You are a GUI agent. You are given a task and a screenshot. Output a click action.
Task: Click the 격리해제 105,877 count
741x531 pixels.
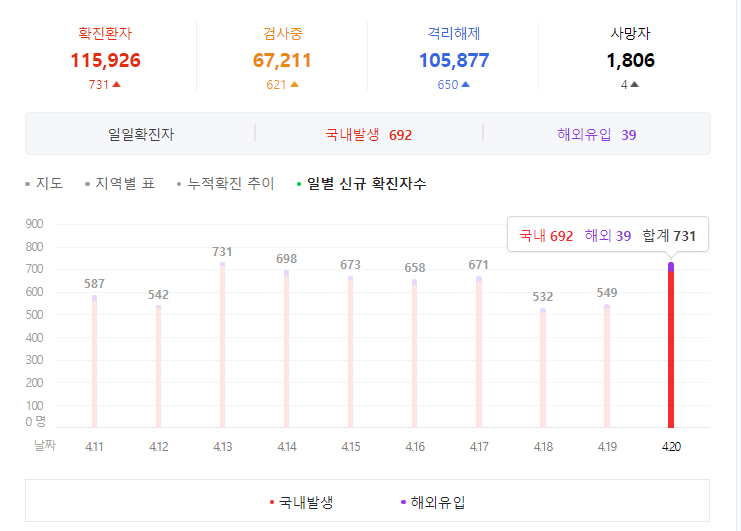454,60
